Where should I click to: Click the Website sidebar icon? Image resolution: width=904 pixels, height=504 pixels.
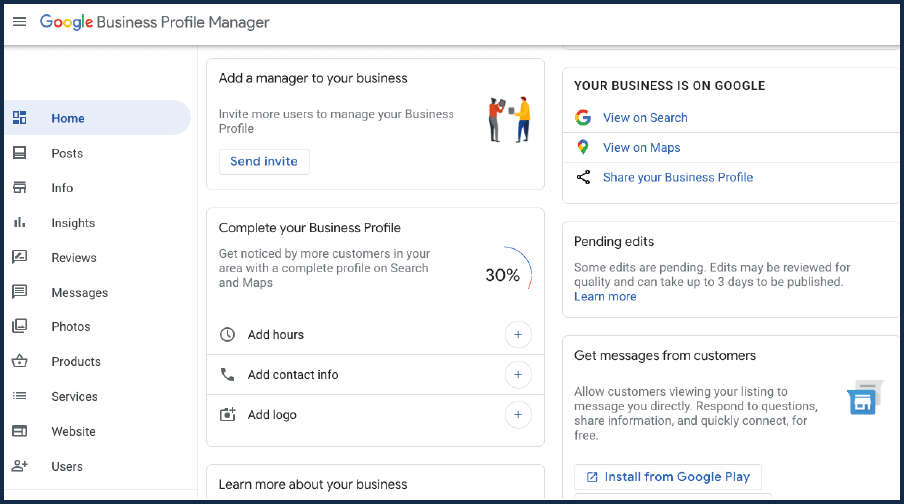pos(20,431)
